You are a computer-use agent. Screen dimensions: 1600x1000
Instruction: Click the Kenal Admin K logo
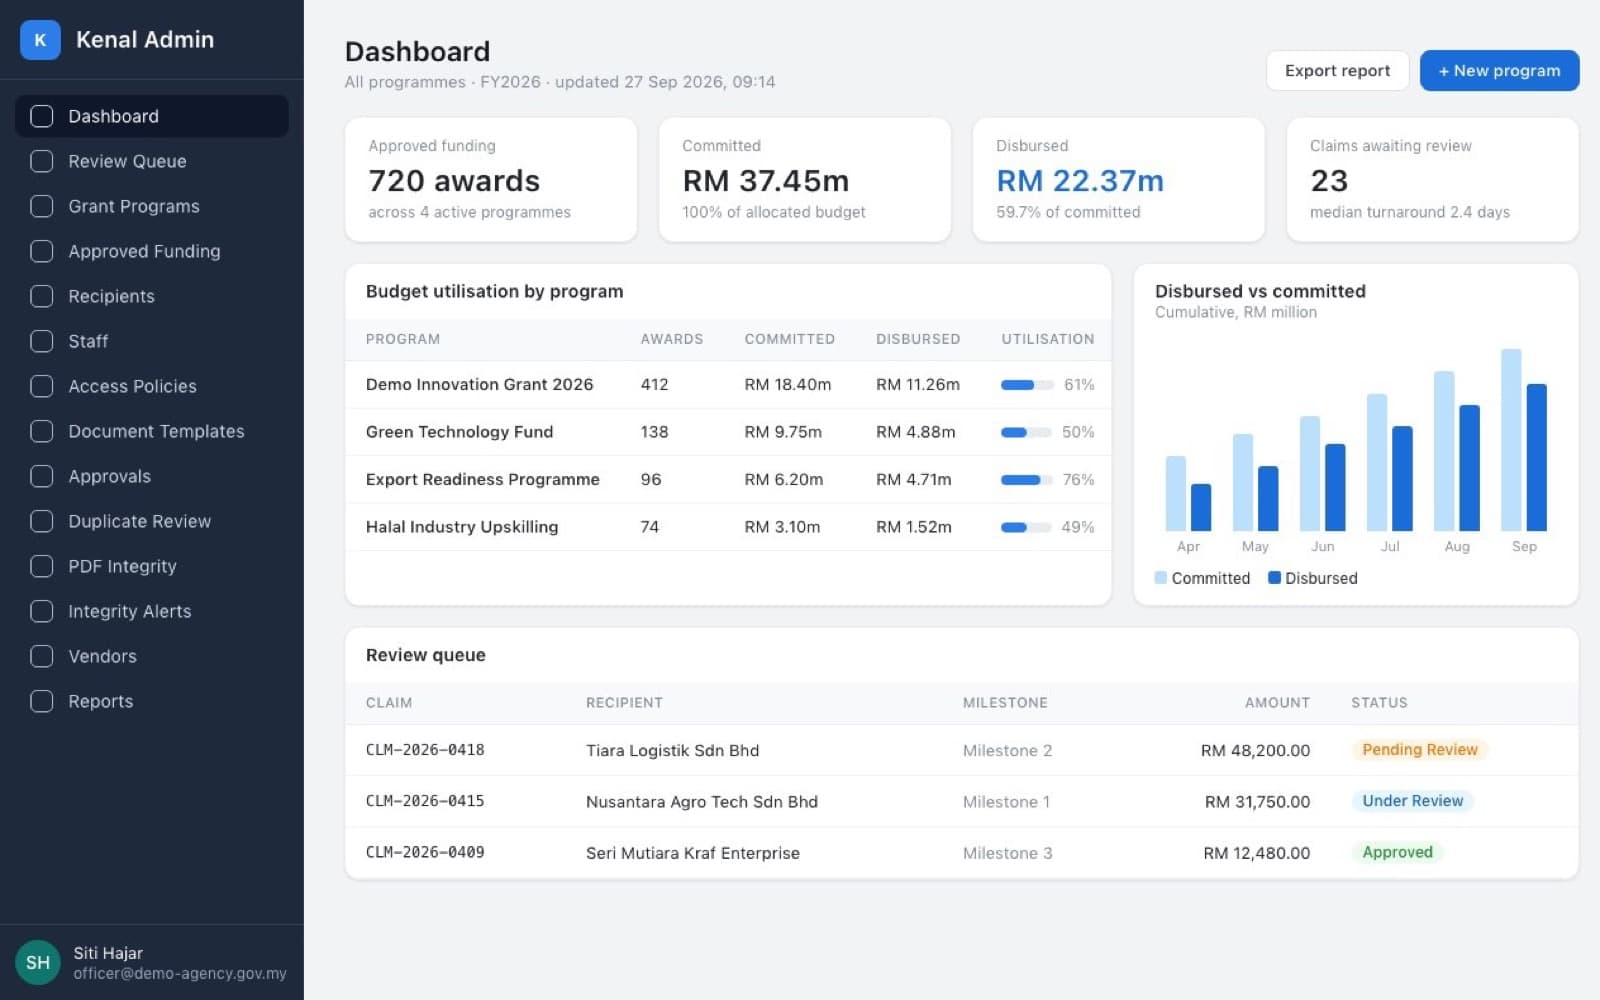[x=40, y=40]
